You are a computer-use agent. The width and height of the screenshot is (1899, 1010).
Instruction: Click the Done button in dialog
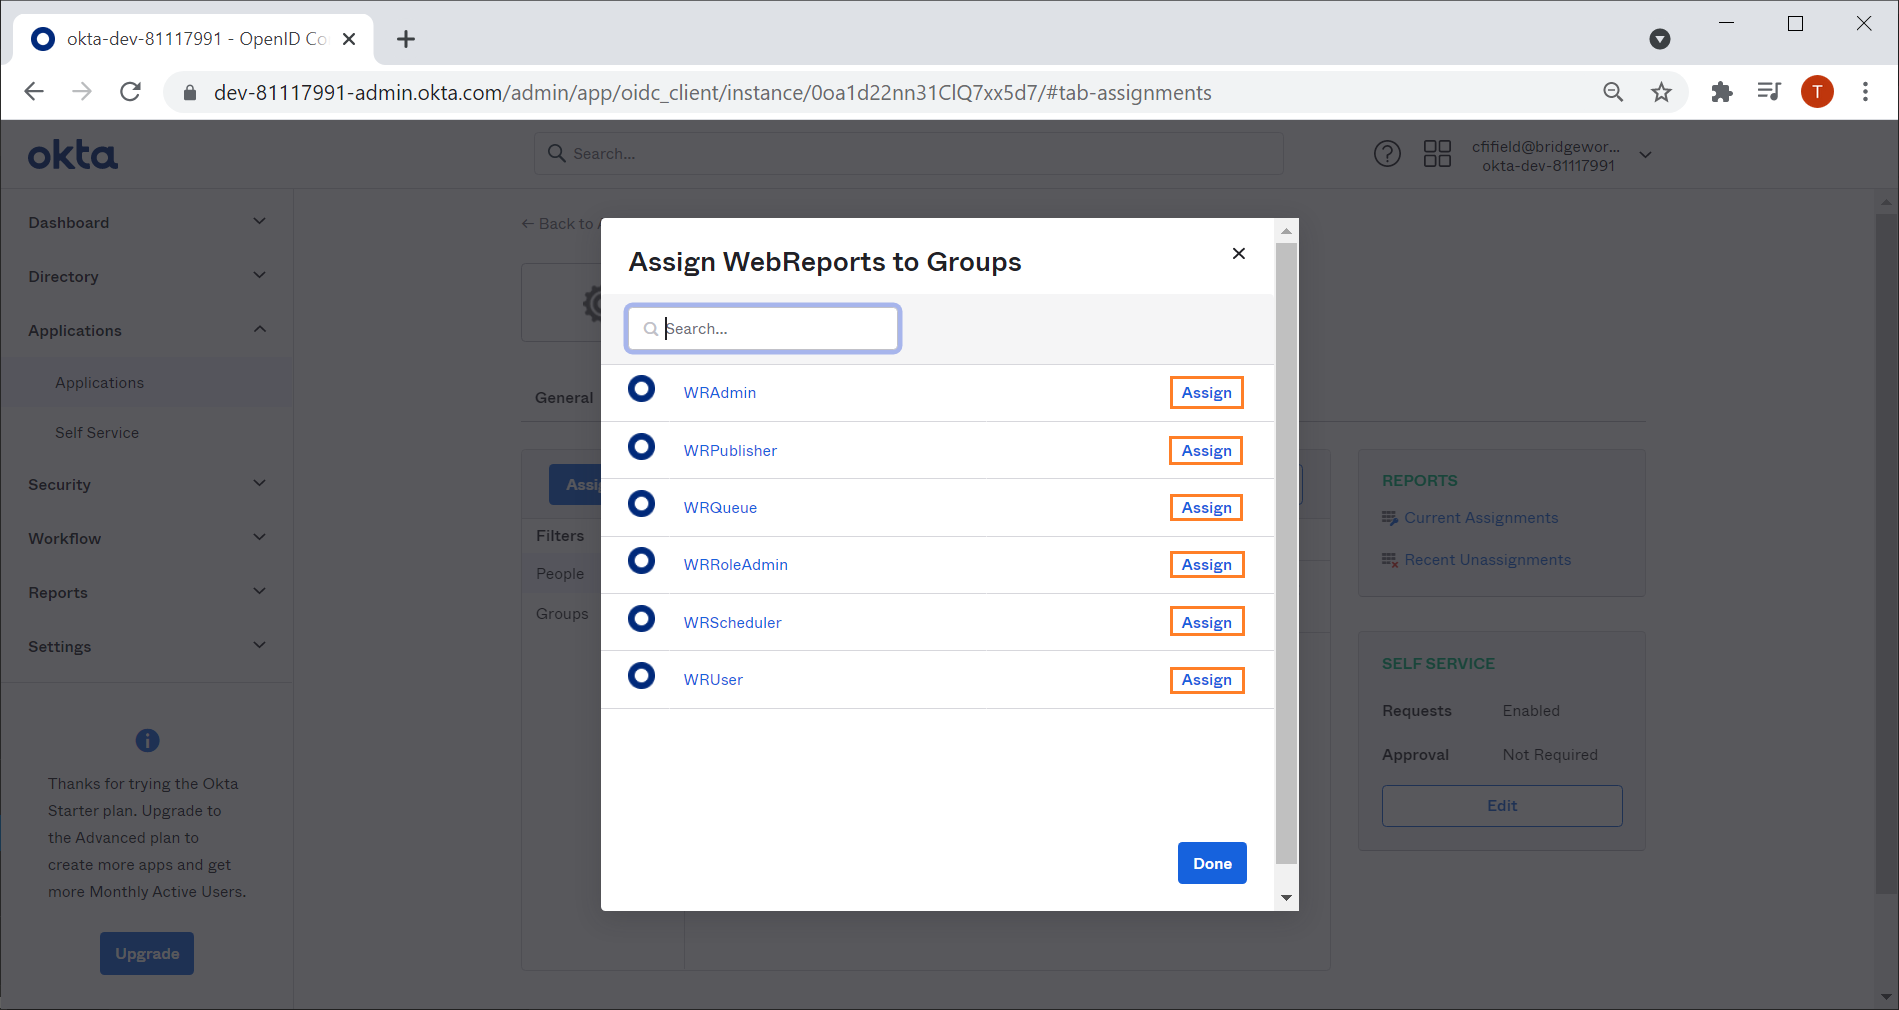pos(1212,863)
